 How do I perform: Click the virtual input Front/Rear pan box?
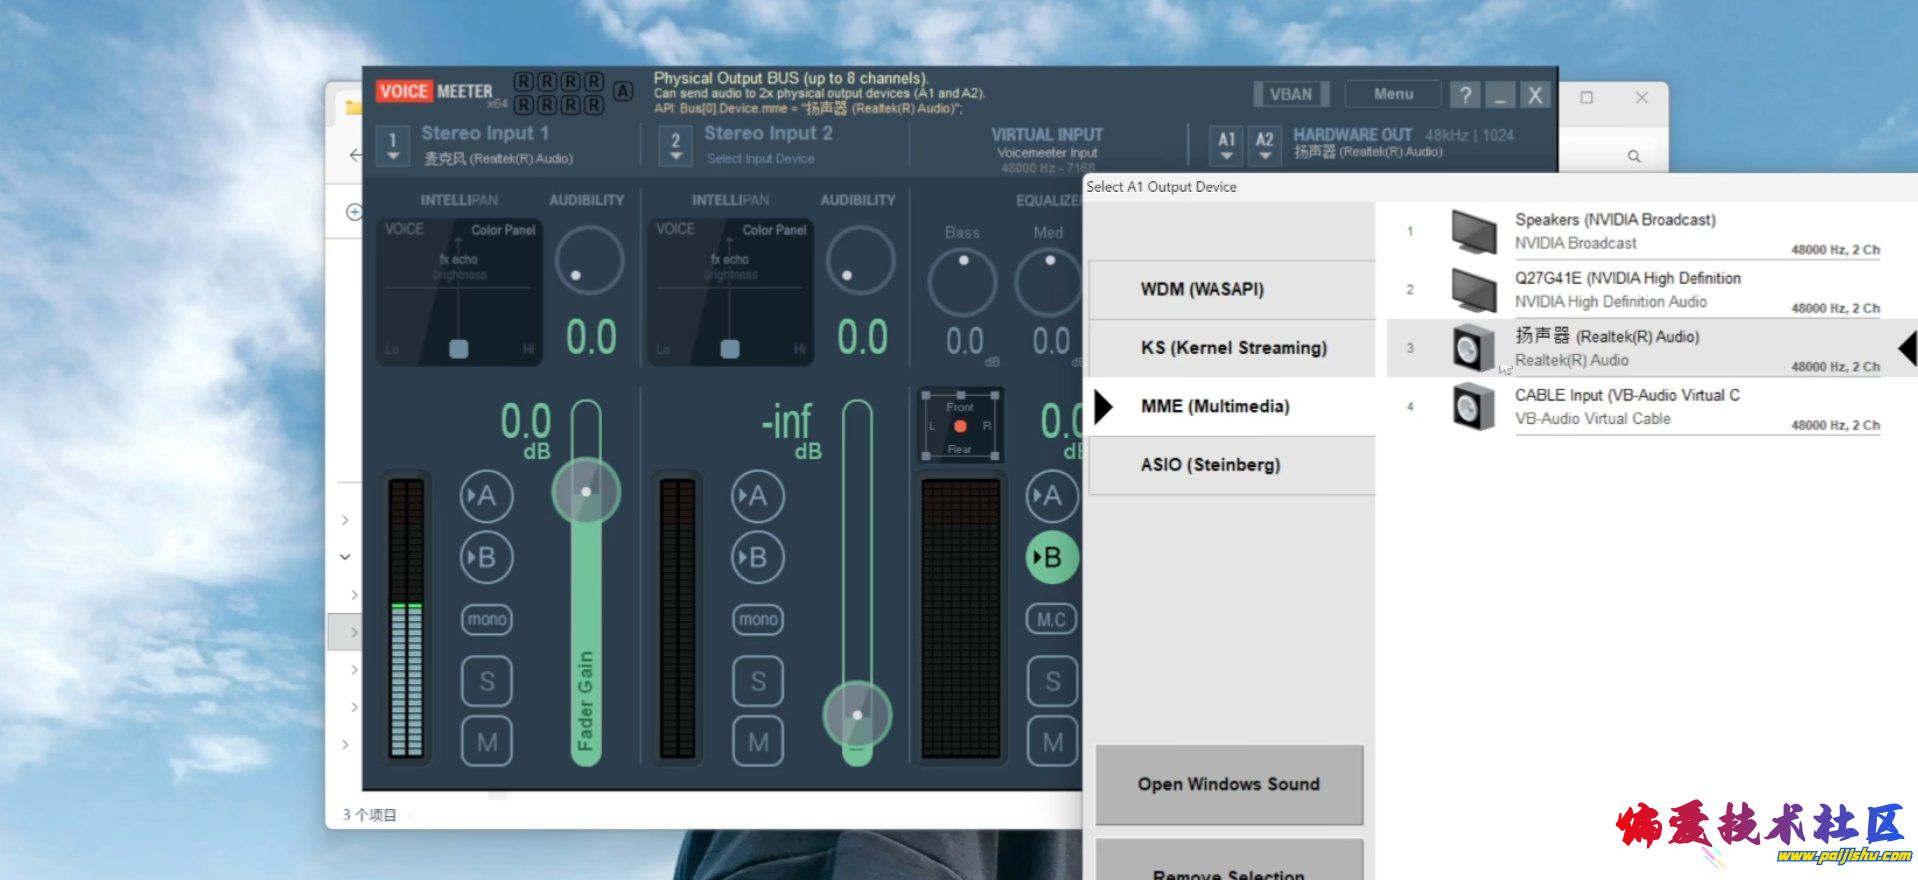[960, 426]
